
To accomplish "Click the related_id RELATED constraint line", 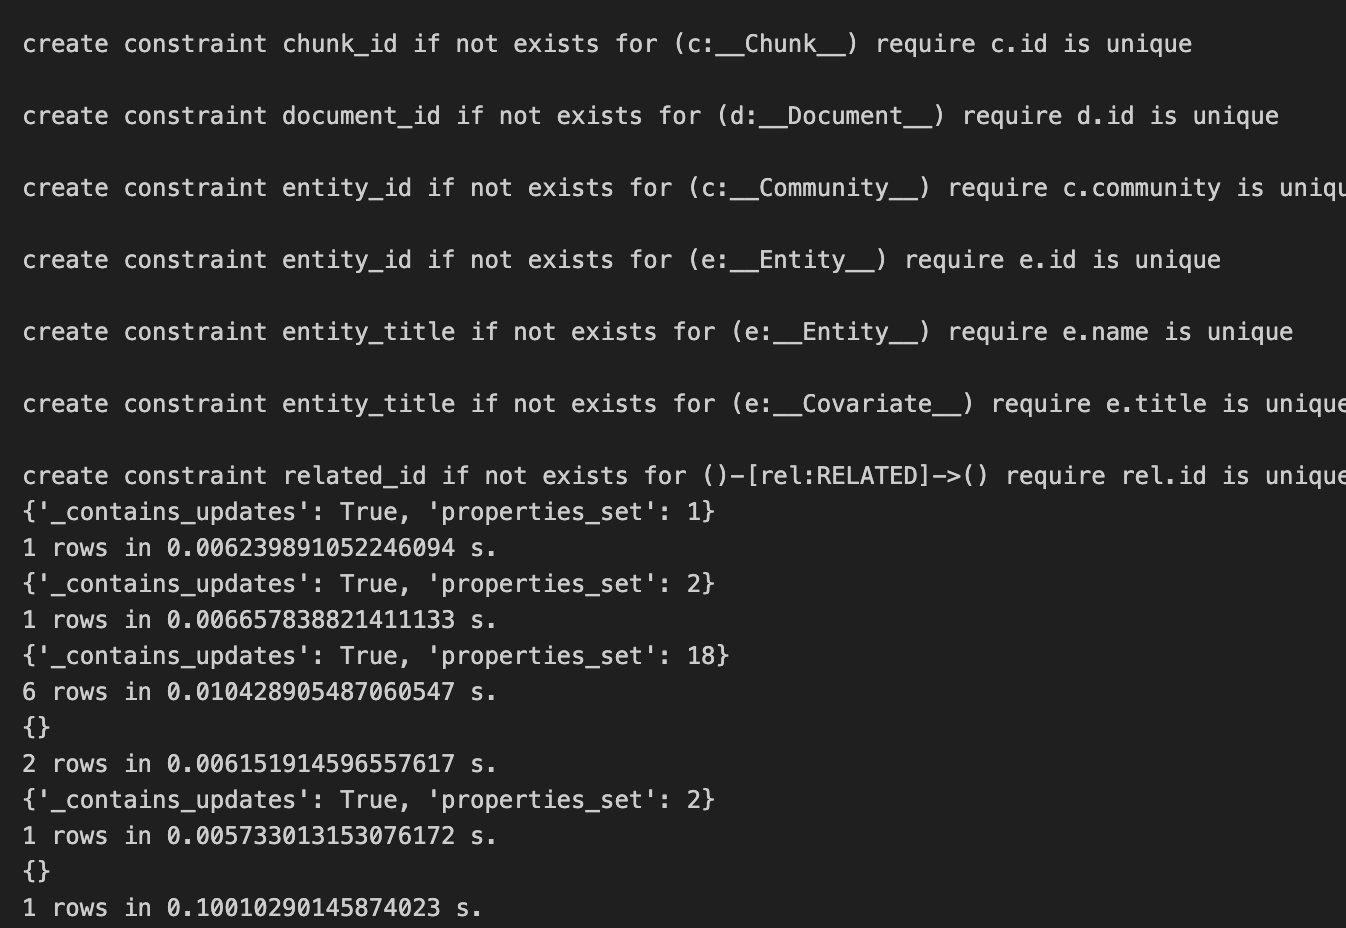I will pyautogui.click(x=684, y=476).
